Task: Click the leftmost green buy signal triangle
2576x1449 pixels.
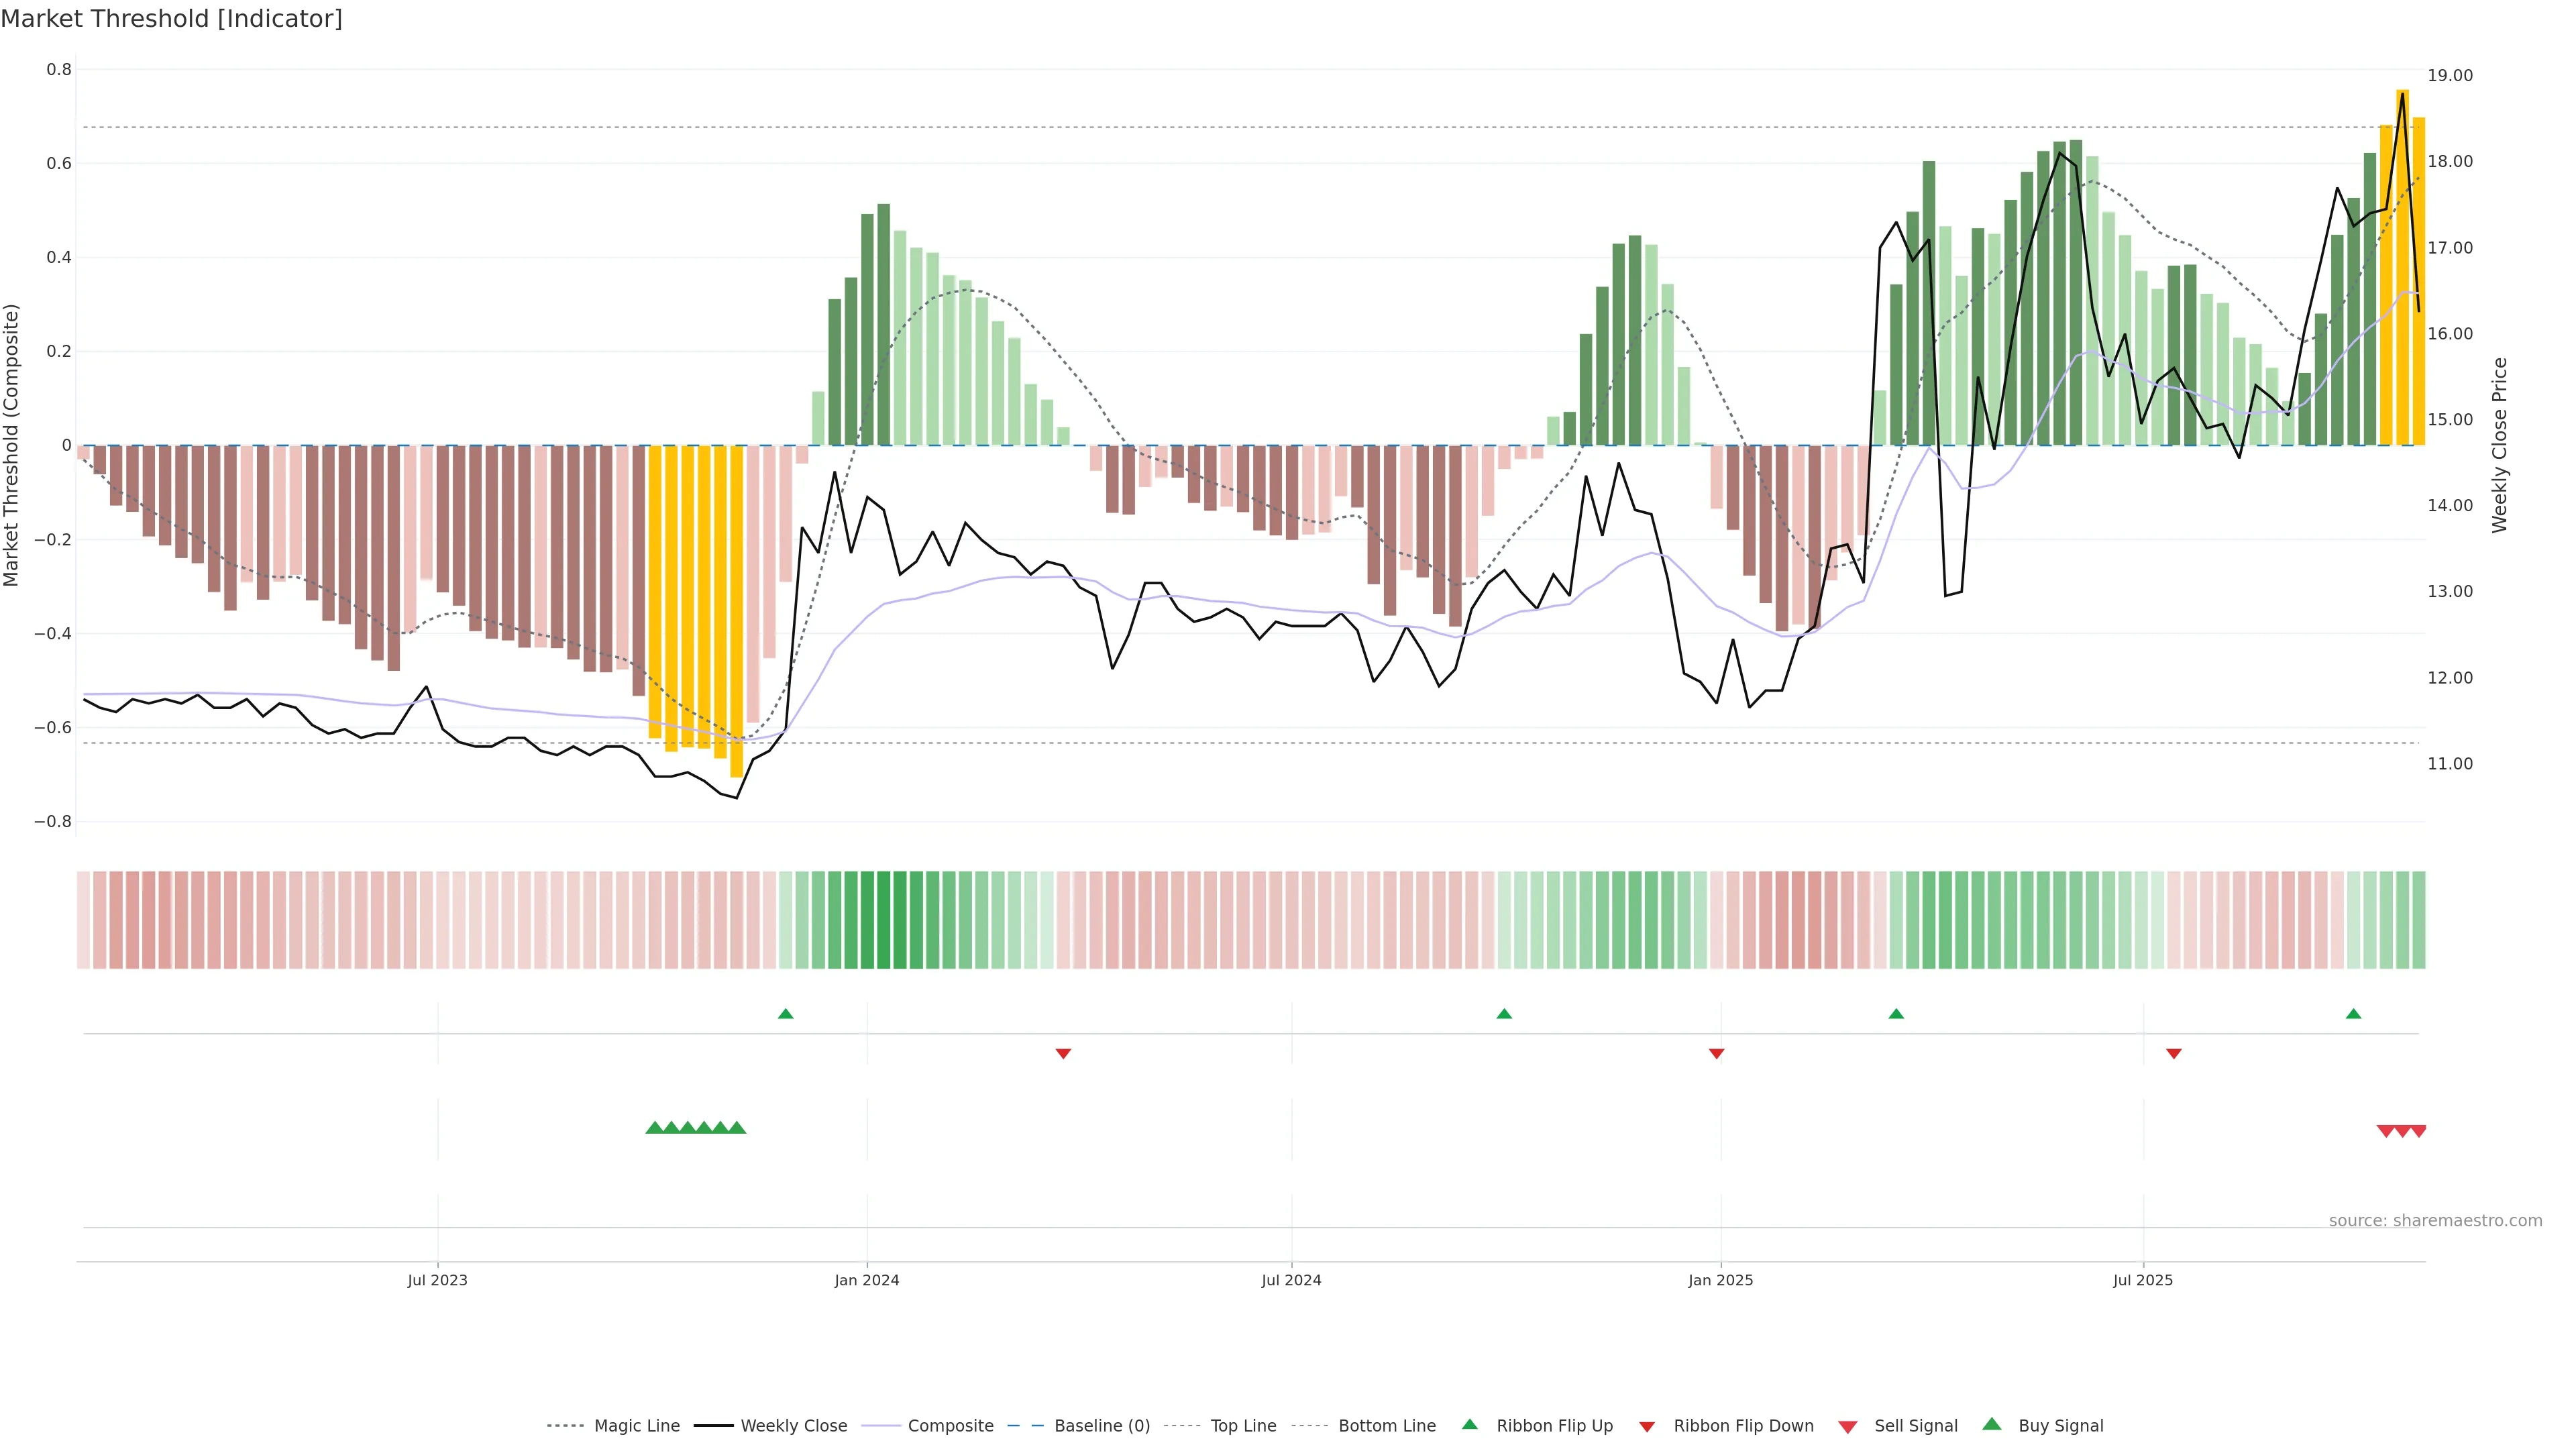Action: [654, 1128]
